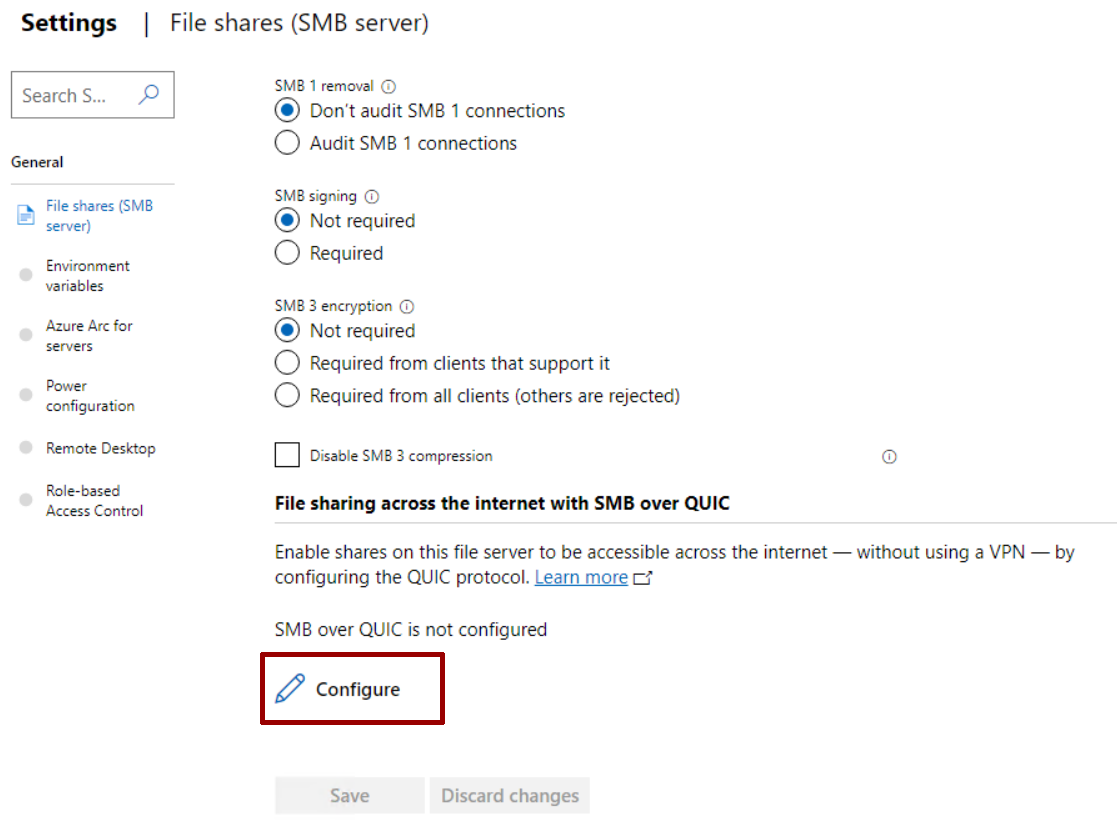Image resolution: width=1117 pixels, height=827 pixels.
Task: Click the search magnifier icon
Action: pyautogui.click(x=148, y=94)
